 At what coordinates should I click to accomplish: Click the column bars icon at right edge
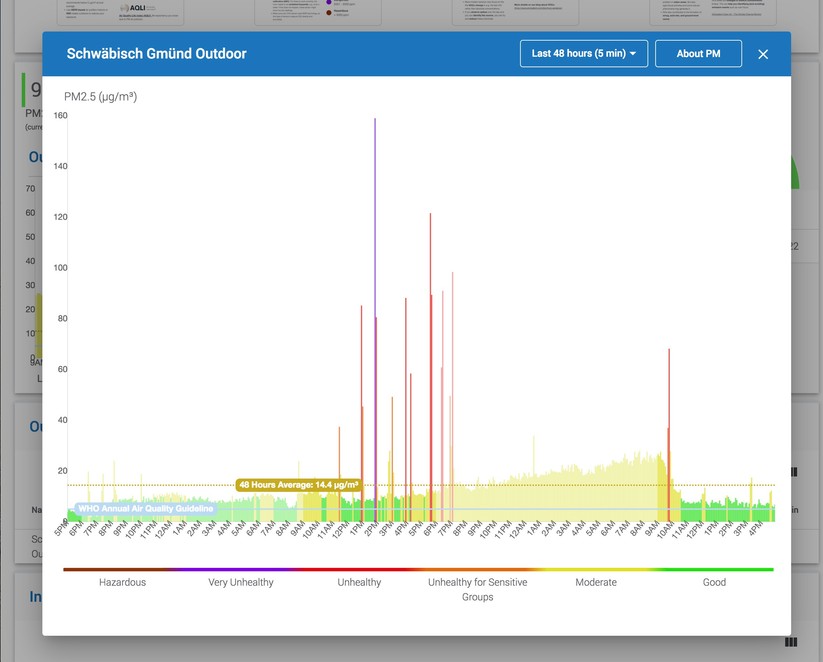[793, 472]
